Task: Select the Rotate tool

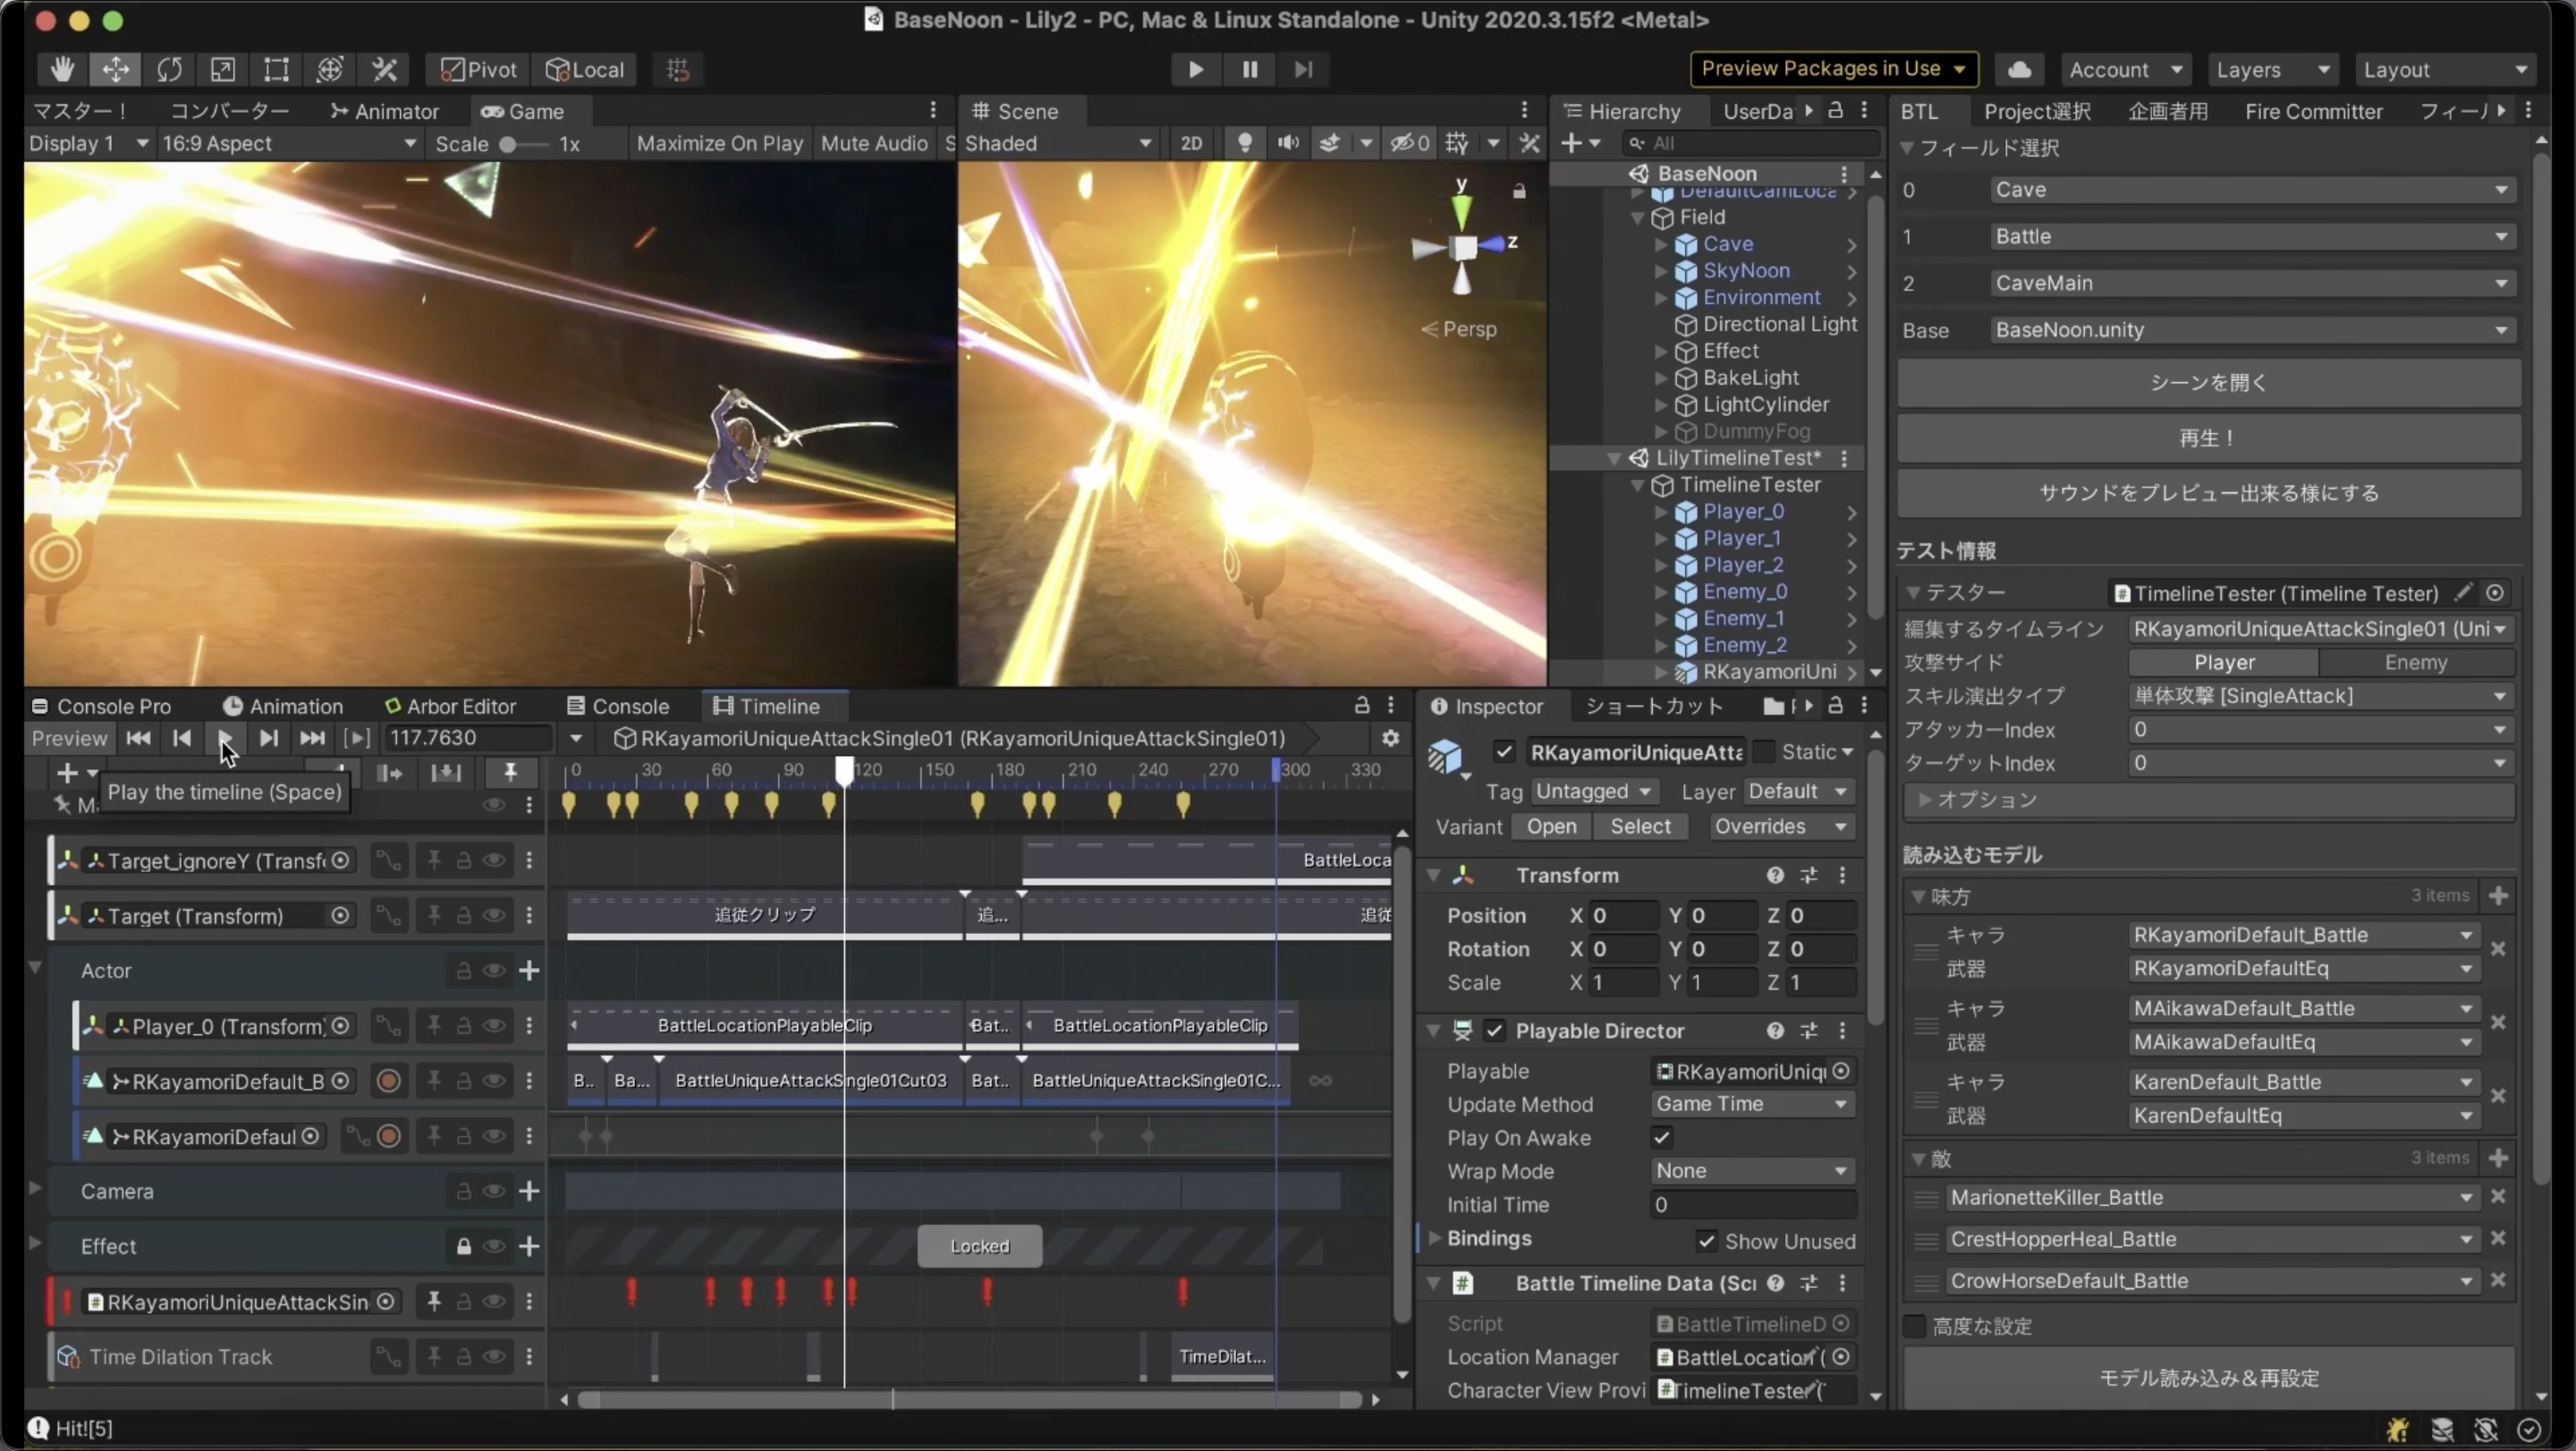Action: 169,69
